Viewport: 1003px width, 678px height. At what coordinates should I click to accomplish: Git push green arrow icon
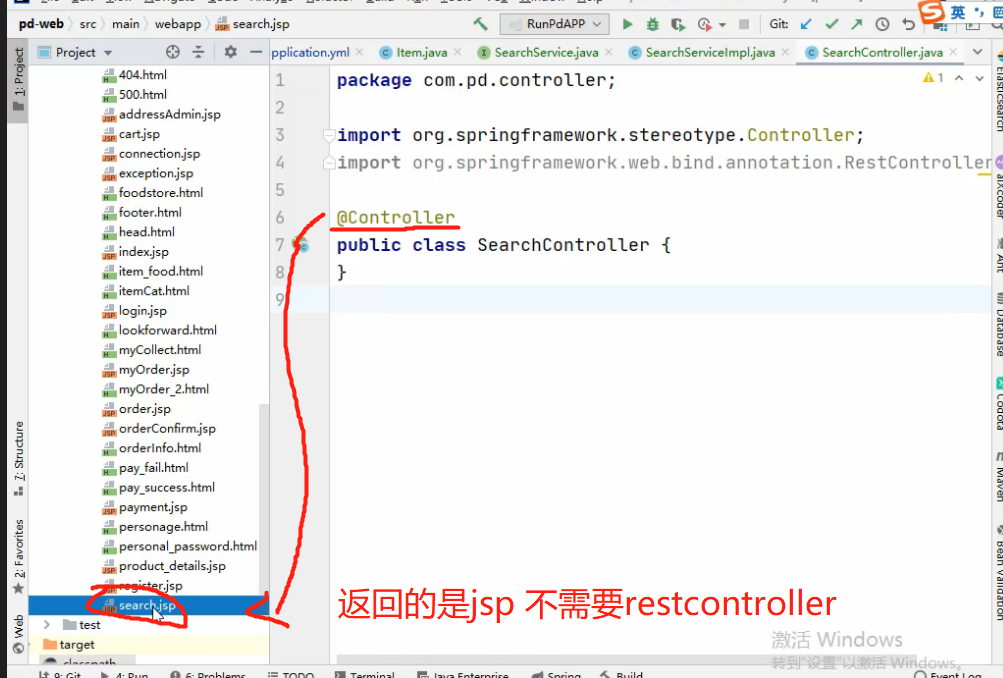(857, 24)
